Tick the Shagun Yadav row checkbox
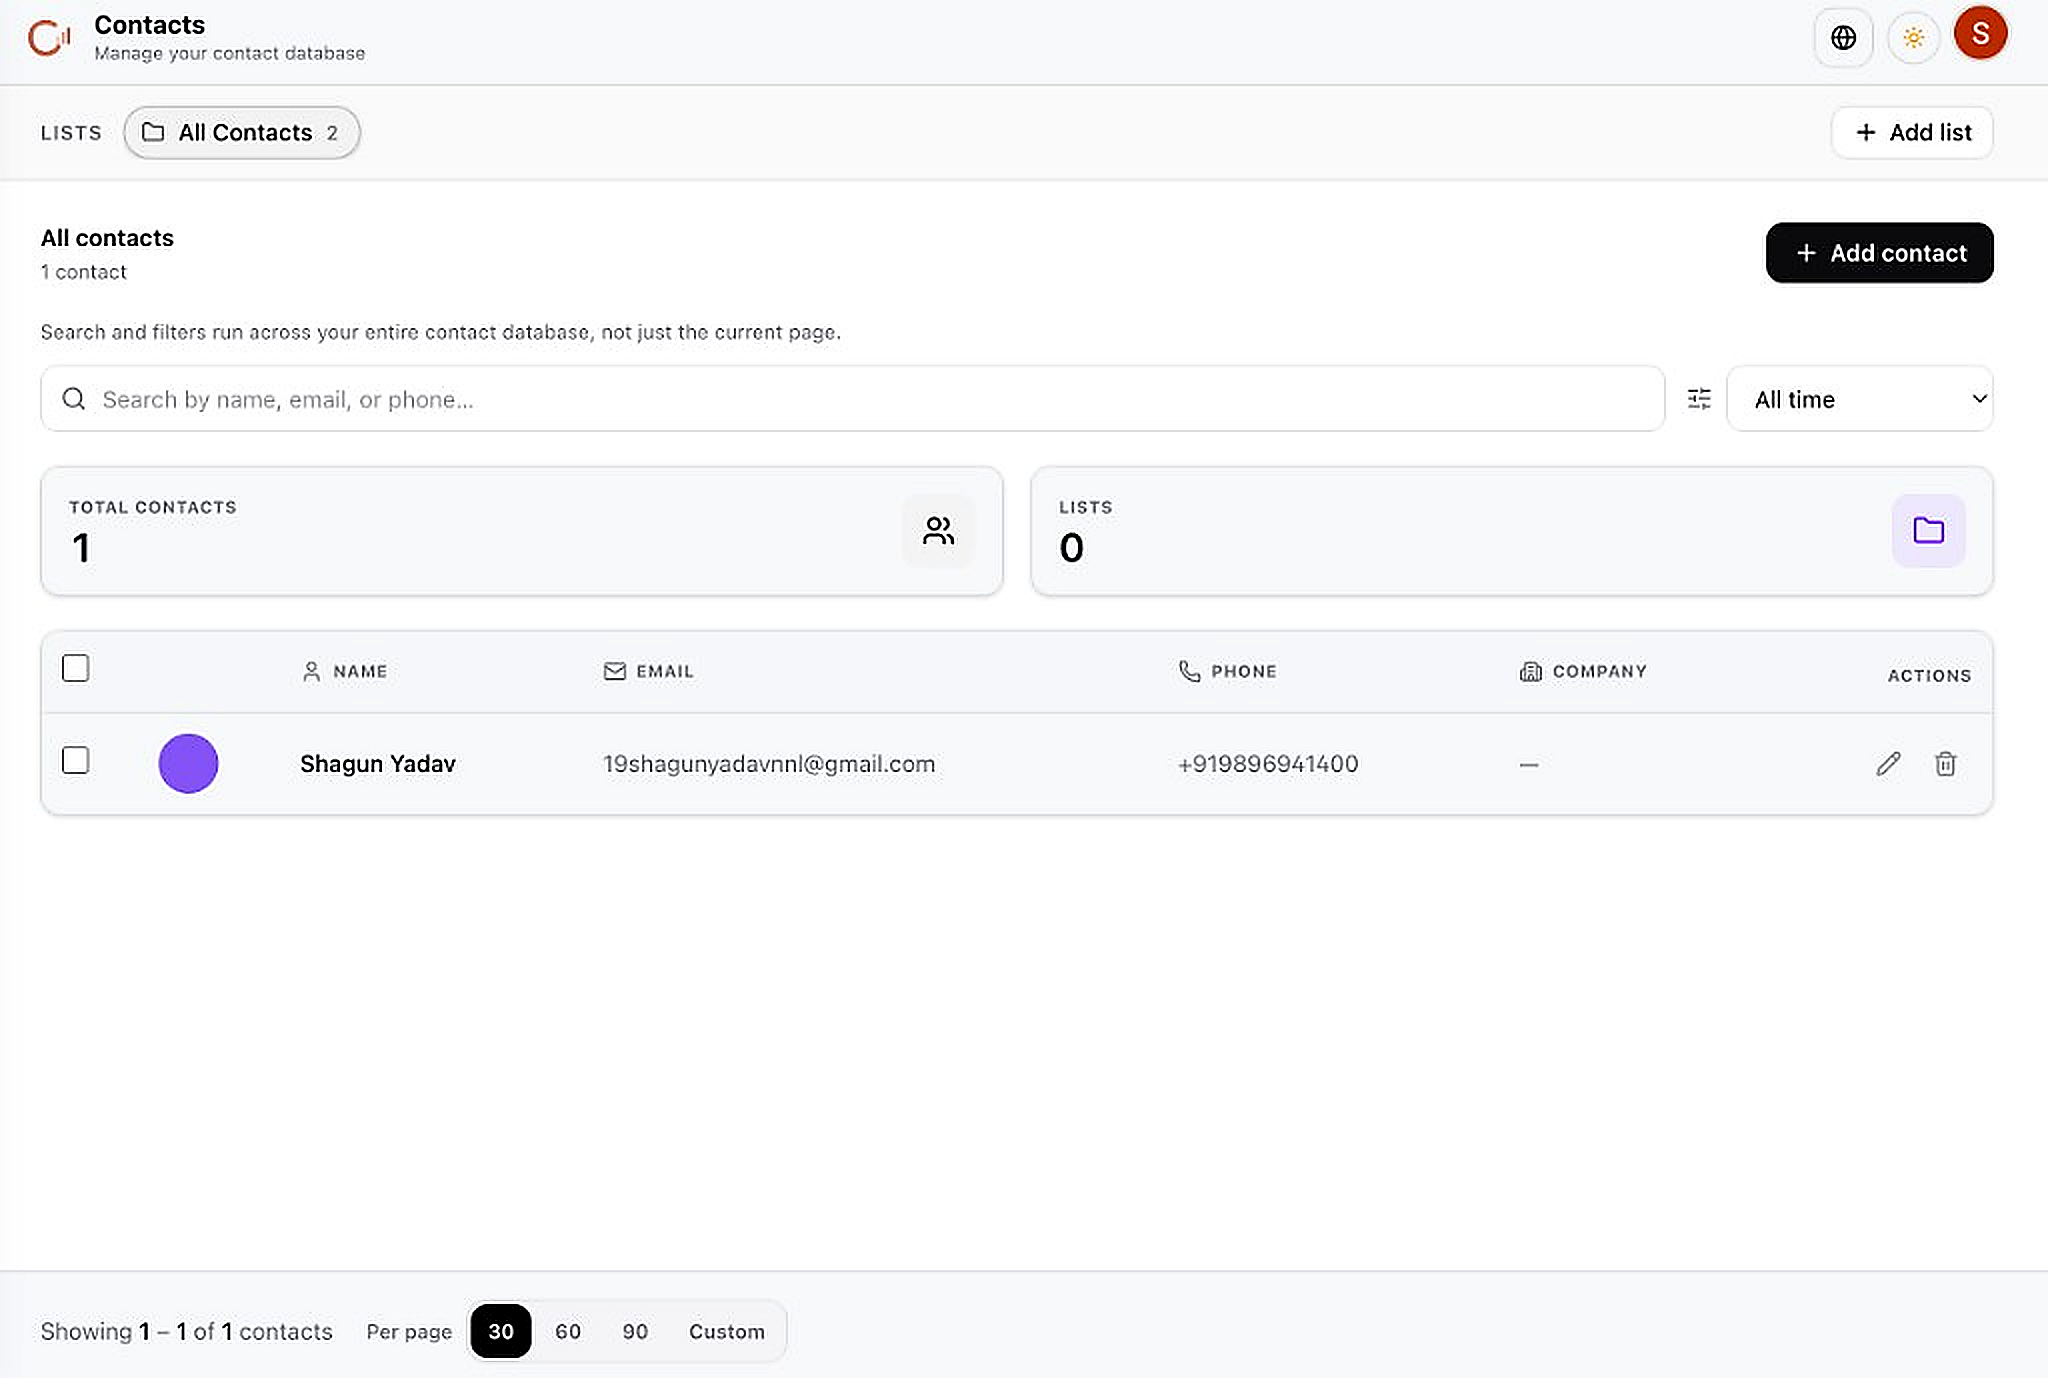Screen dimensions: 2048x1378 point(76,761)
